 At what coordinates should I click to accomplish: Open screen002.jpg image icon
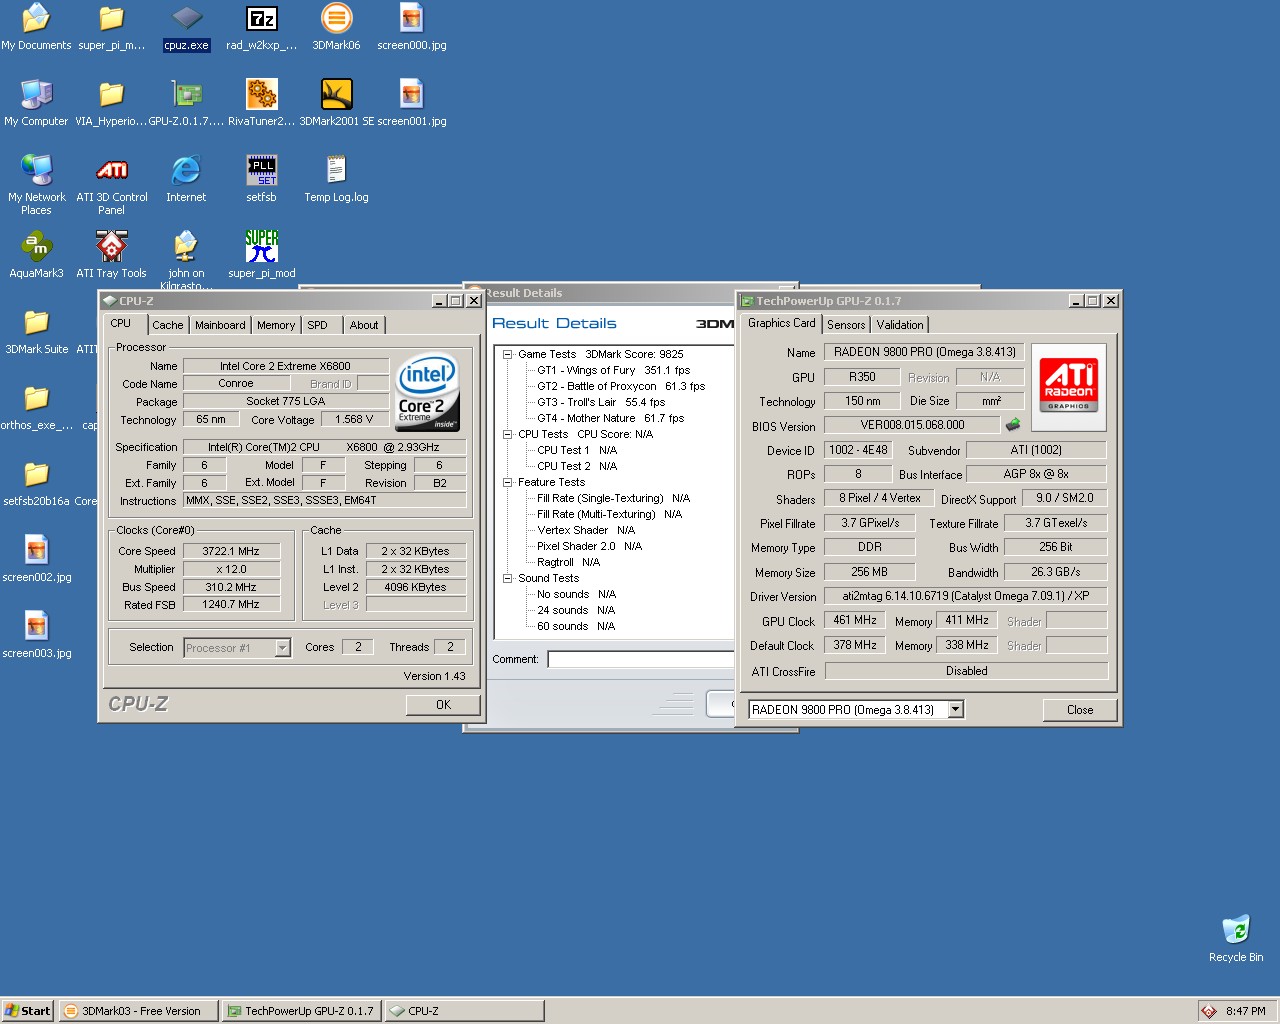coord(36,559)
